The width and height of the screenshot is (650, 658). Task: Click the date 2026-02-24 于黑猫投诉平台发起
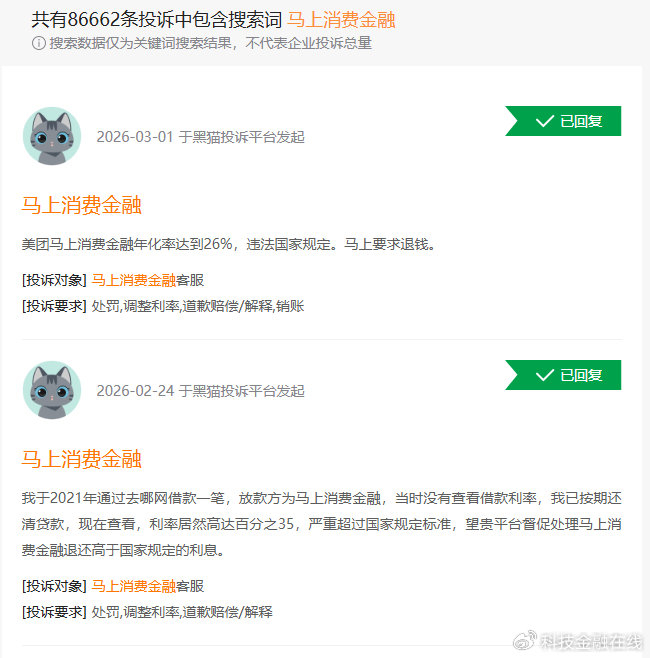pos(201,391)
